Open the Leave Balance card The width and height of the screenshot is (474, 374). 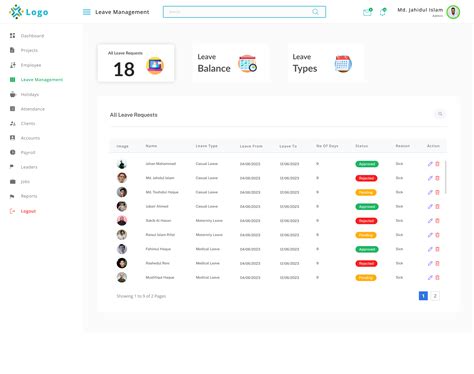point(231,63)
